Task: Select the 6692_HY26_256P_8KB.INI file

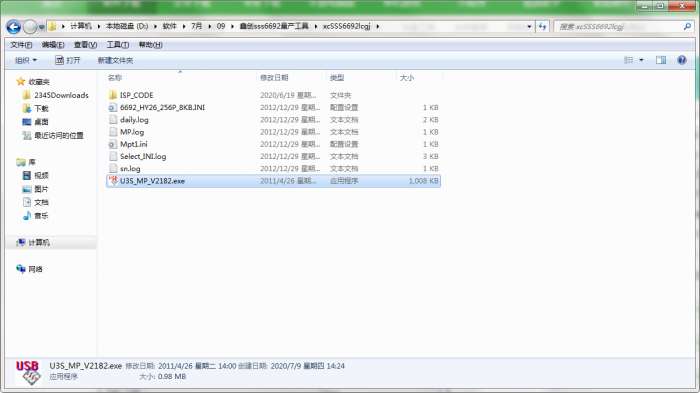Action: pyautogui.click(x=162, y=108)
